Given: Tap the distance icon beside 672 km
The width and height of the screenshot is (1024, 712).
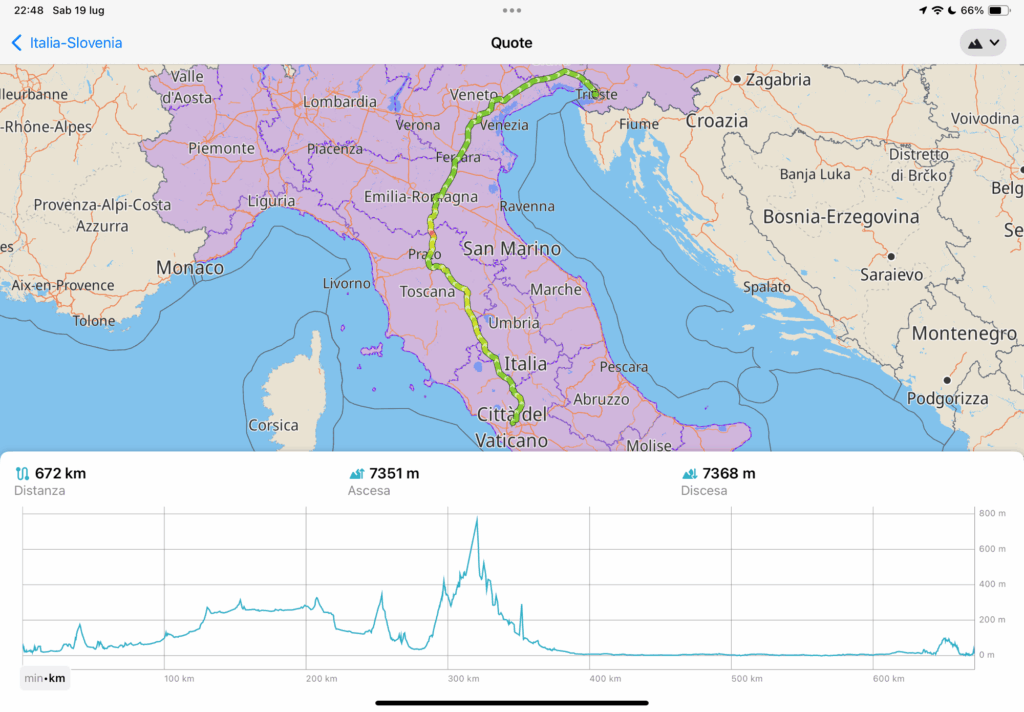Looking at the screenshot, I should point(22,474).
